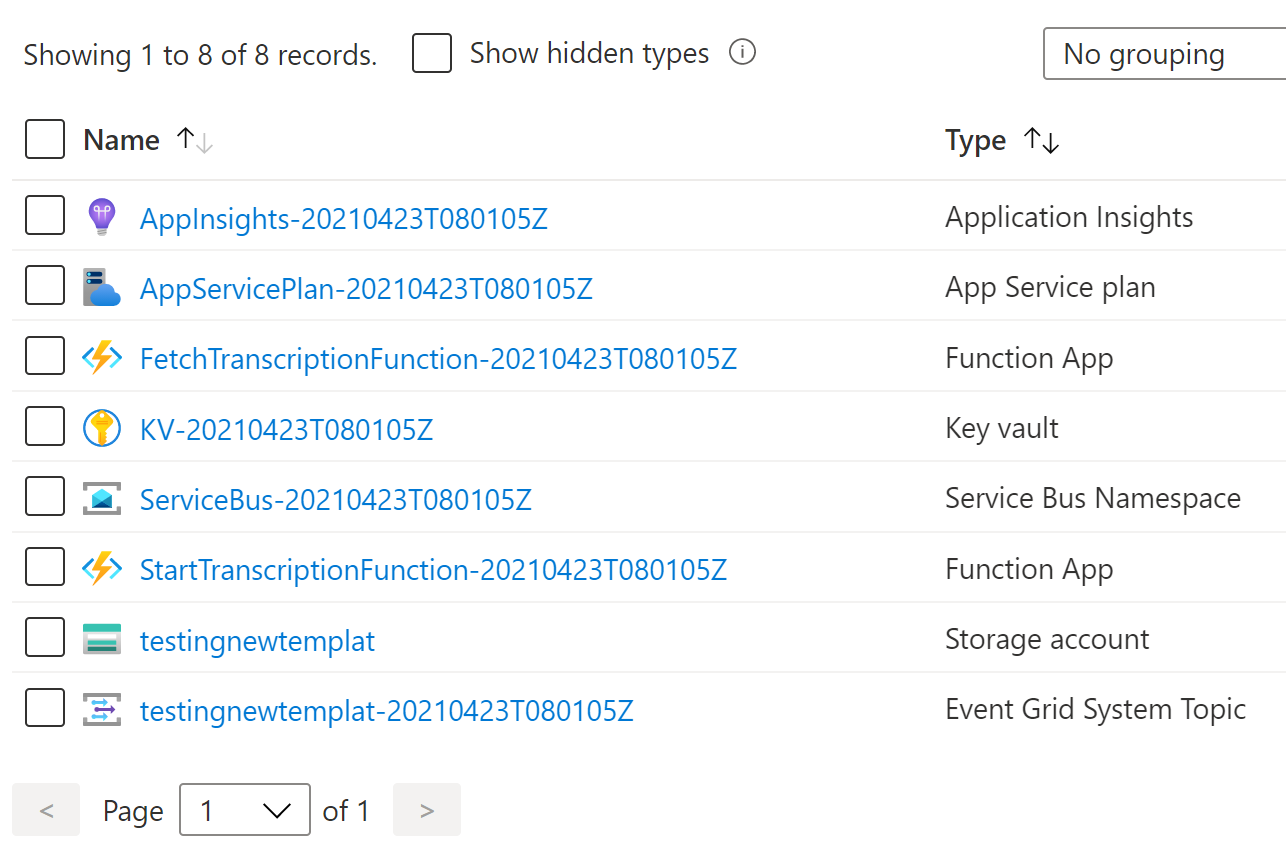The image size is (1286, 859).
Task: Enable the Show hidden types checkbox
Action: coord(432,54)
